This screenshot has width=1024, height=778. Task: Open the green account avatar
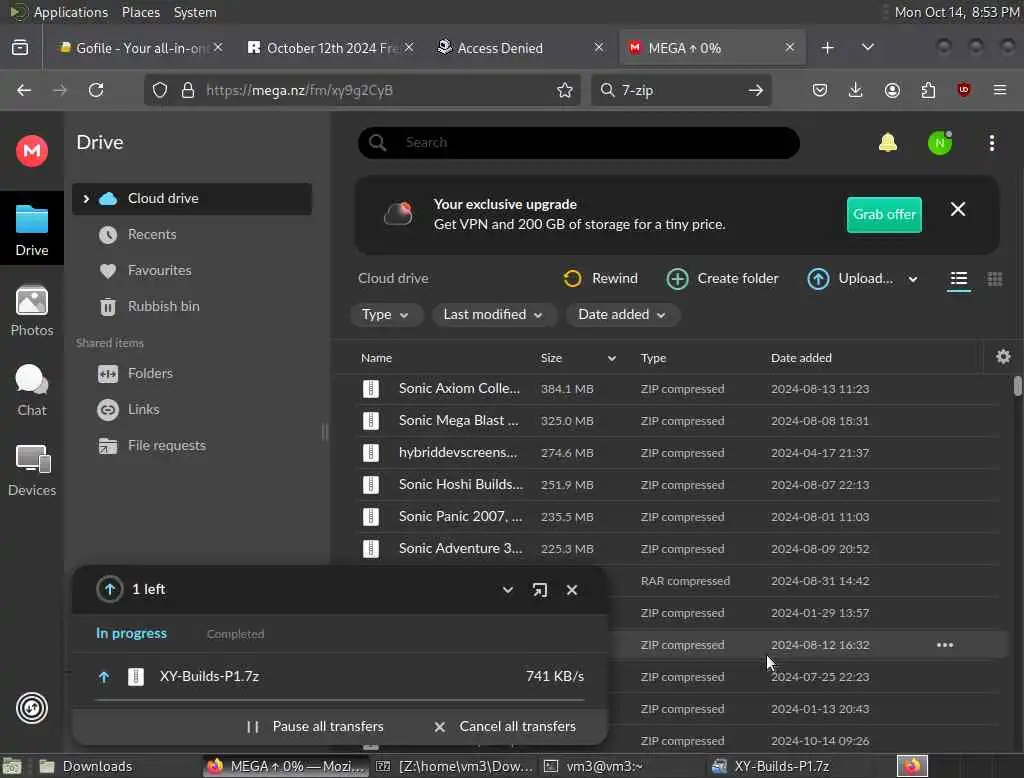[939, 143]
